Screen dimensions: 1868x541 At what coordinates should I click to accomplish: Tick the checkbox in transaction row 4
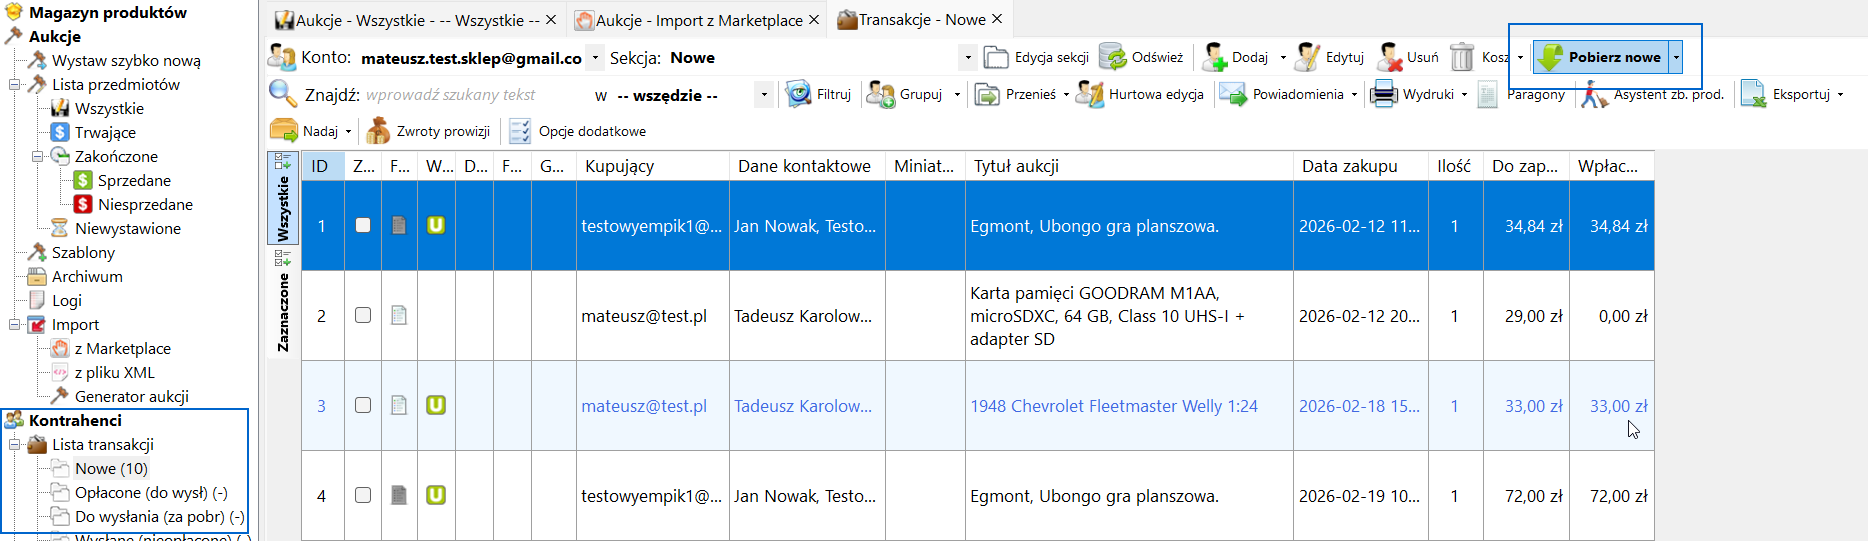363,495
